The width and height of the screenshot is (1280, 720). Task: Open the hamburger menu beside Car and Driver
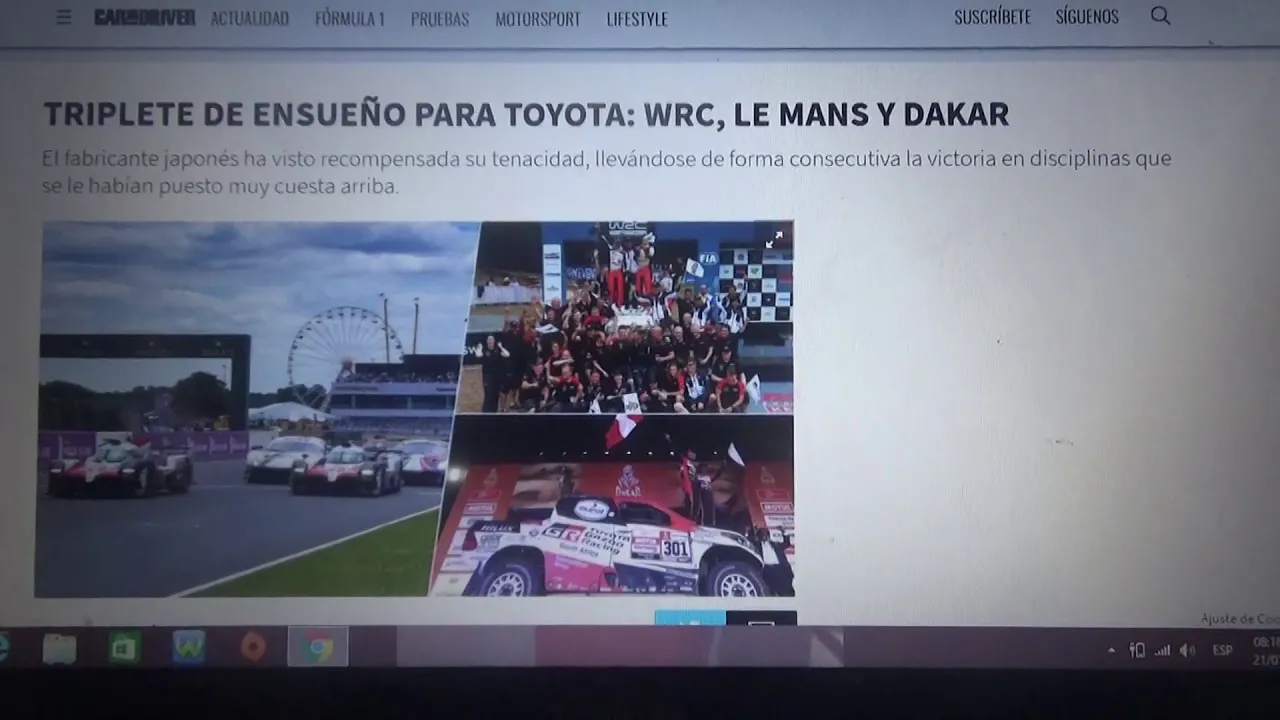(64, 17)
